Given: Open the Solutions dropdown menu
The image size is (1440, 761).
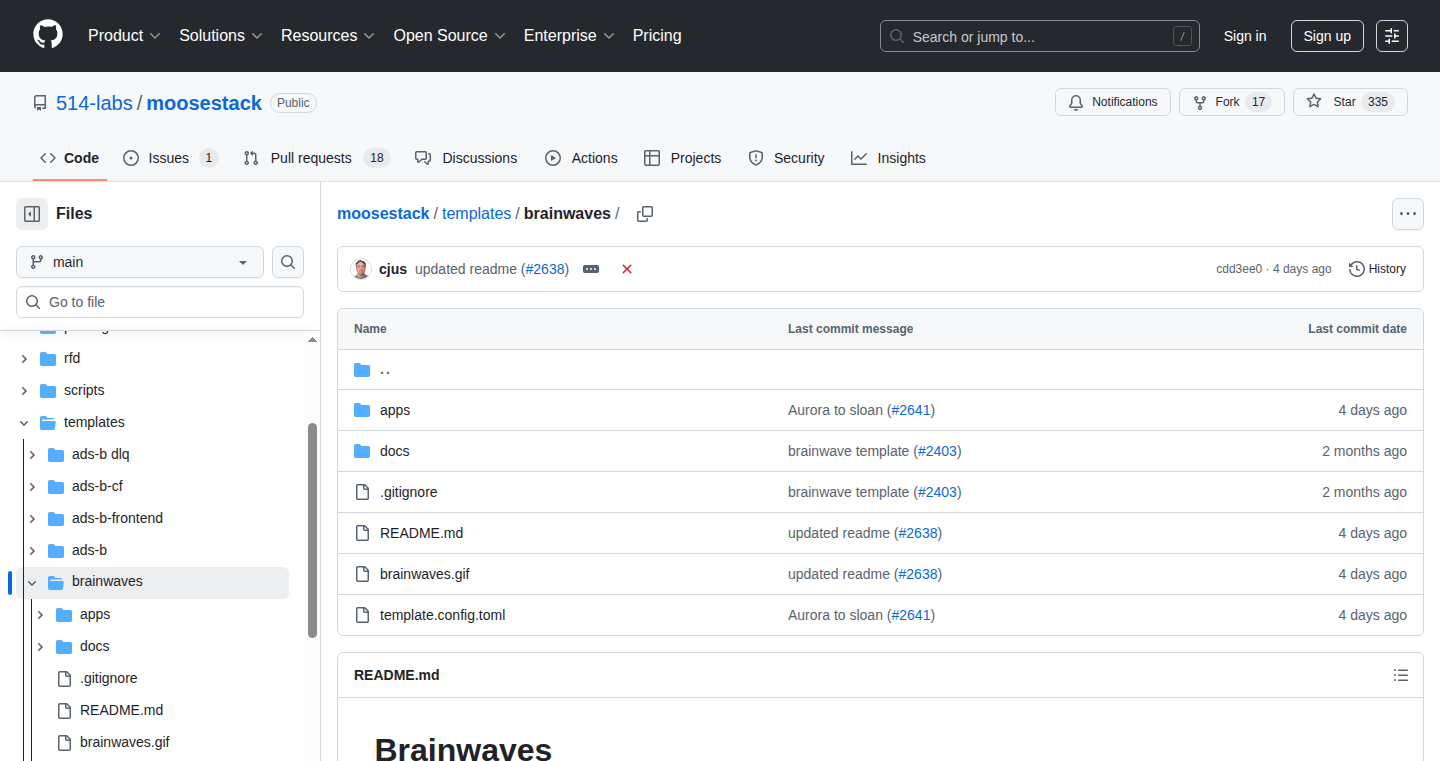Looking at the screenshot, I should pyautogui.click(x=221, y=35).
